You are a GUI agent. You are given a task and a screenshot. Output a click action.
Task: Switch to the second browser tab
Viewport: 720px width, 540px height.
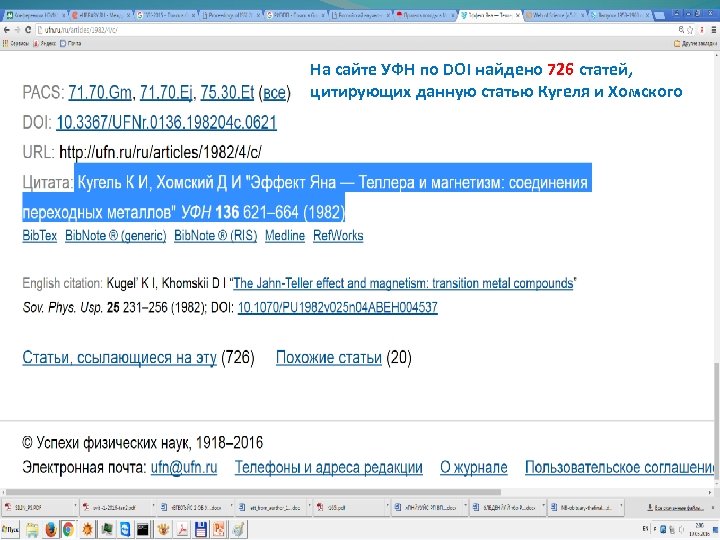point(100,15)
